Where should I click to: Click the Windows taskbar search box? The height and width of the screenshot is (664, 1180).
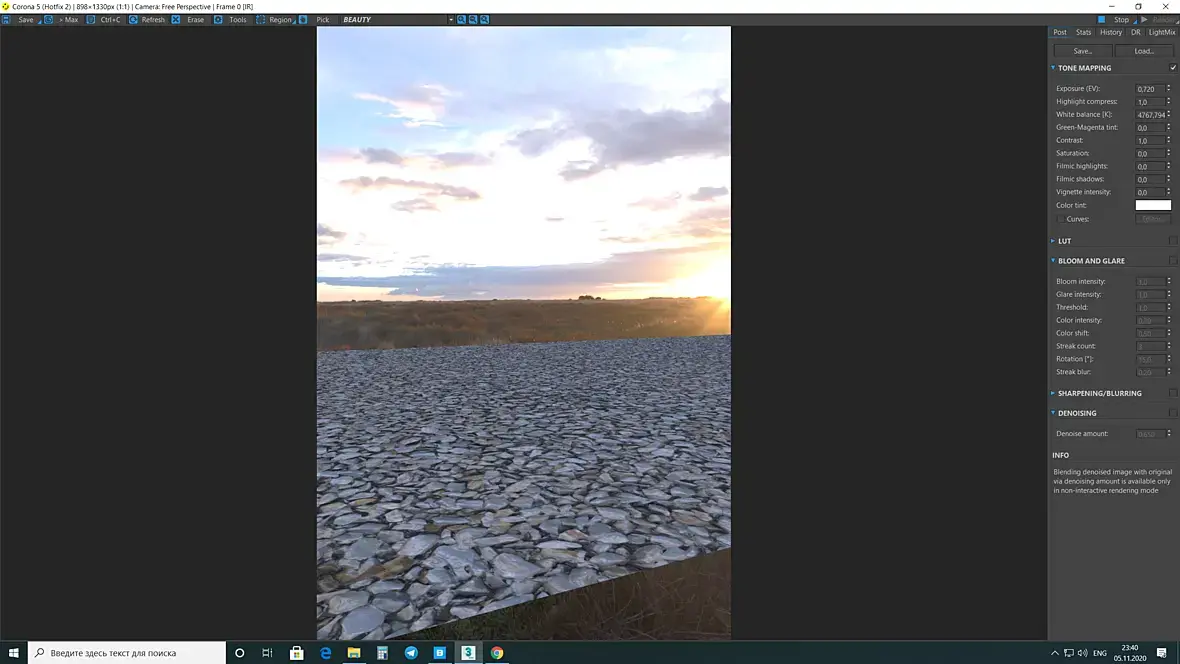pyautogui.click(x=127, y=653)
